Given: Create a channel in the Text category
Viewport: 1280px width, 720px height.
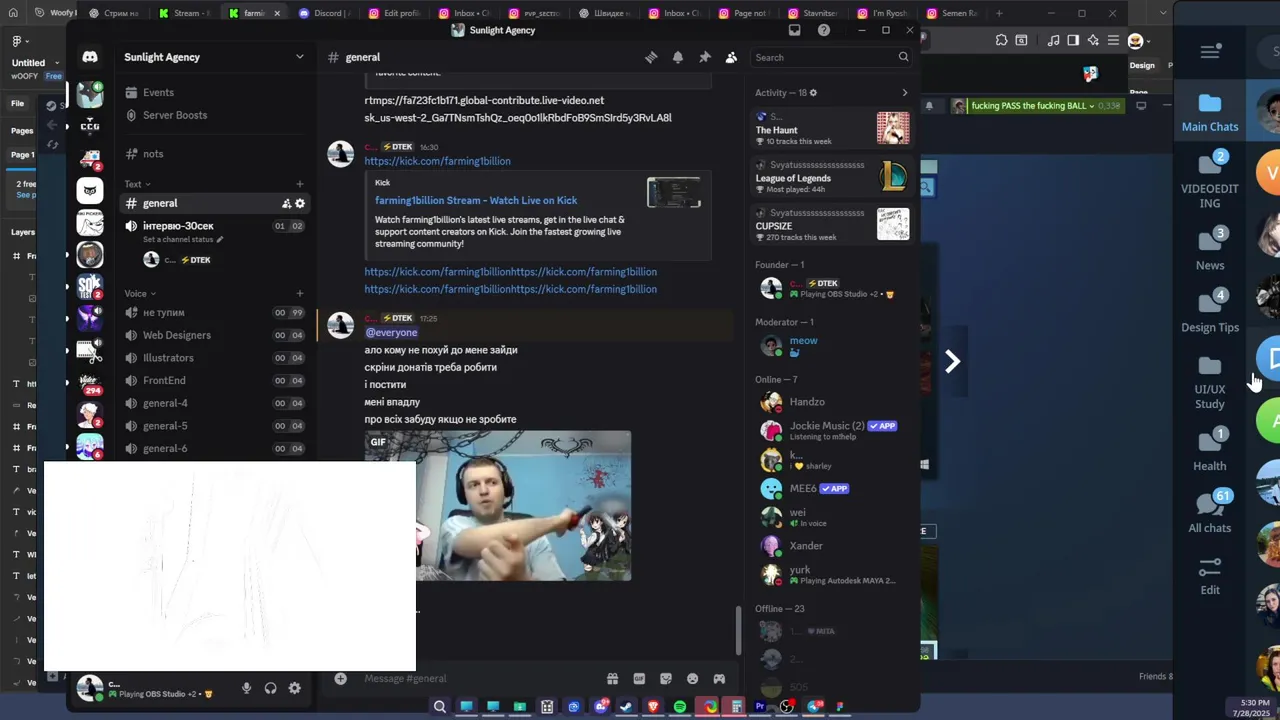Looking at the screenshot, I should click(299, 184).
